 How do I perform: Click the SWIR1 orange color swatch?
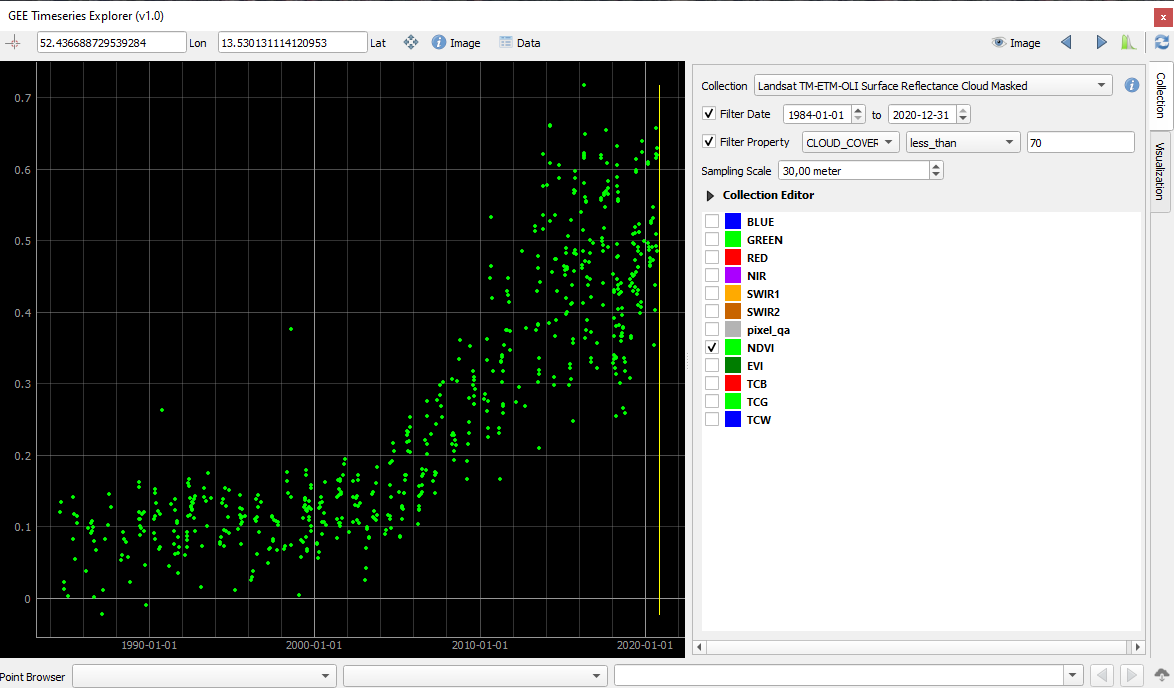point(733,293)
